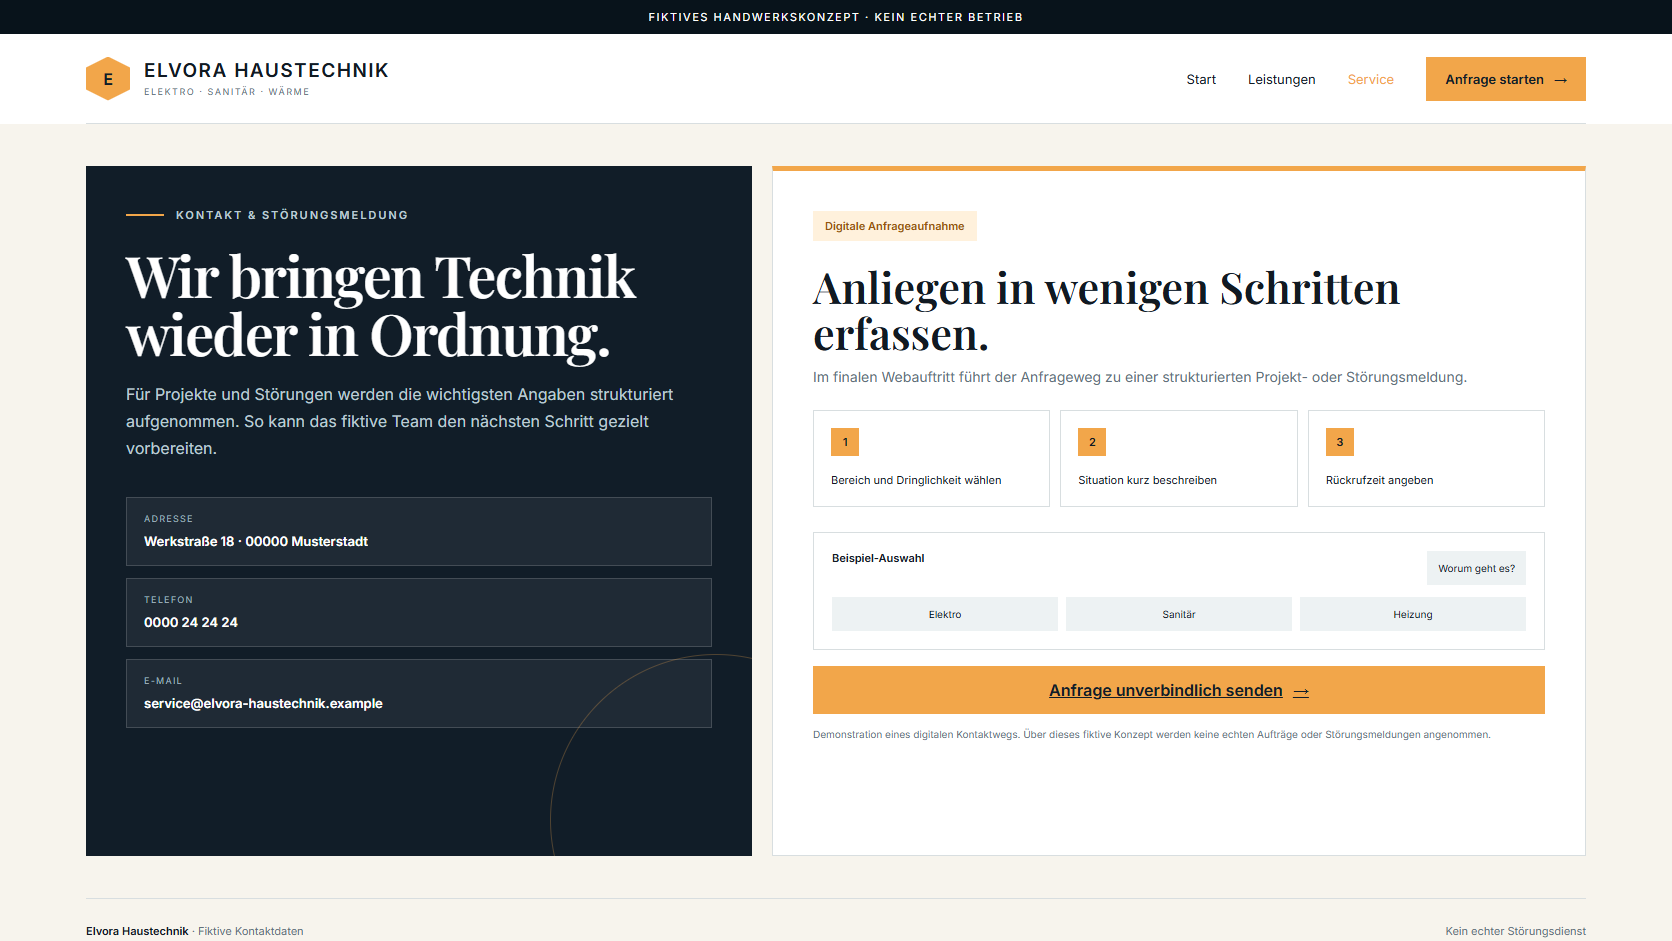The width and height of the screenshot is (1672, 941).
Task: Select step number 2 badge
Action: [1092, 442]
